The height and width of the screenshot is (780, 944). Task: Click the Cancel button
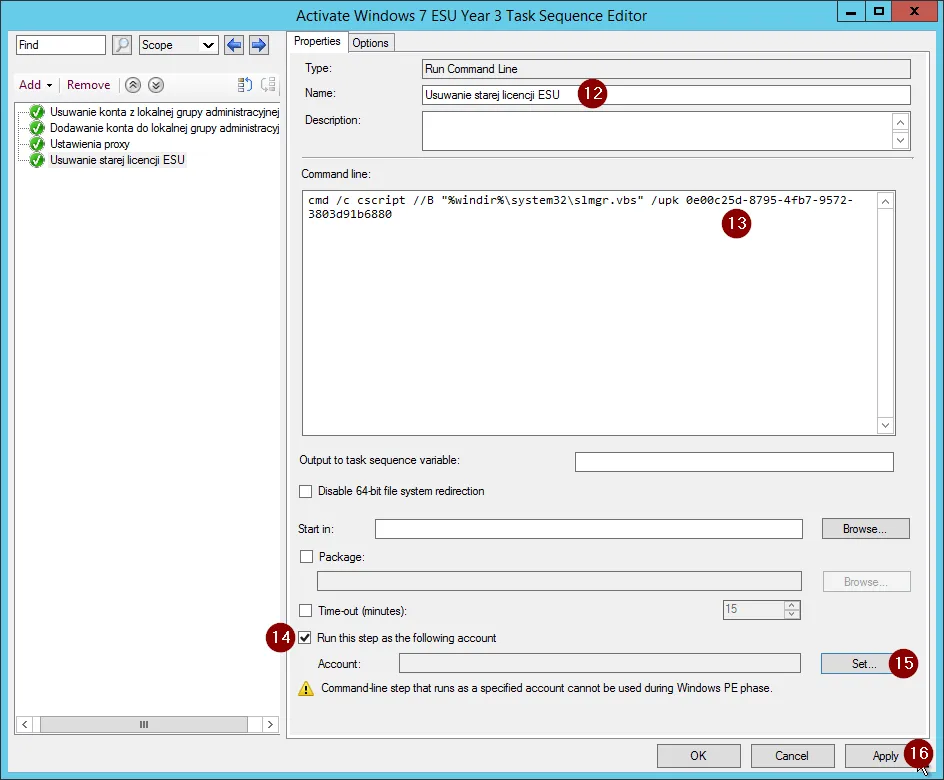click(x=792, y=756)
